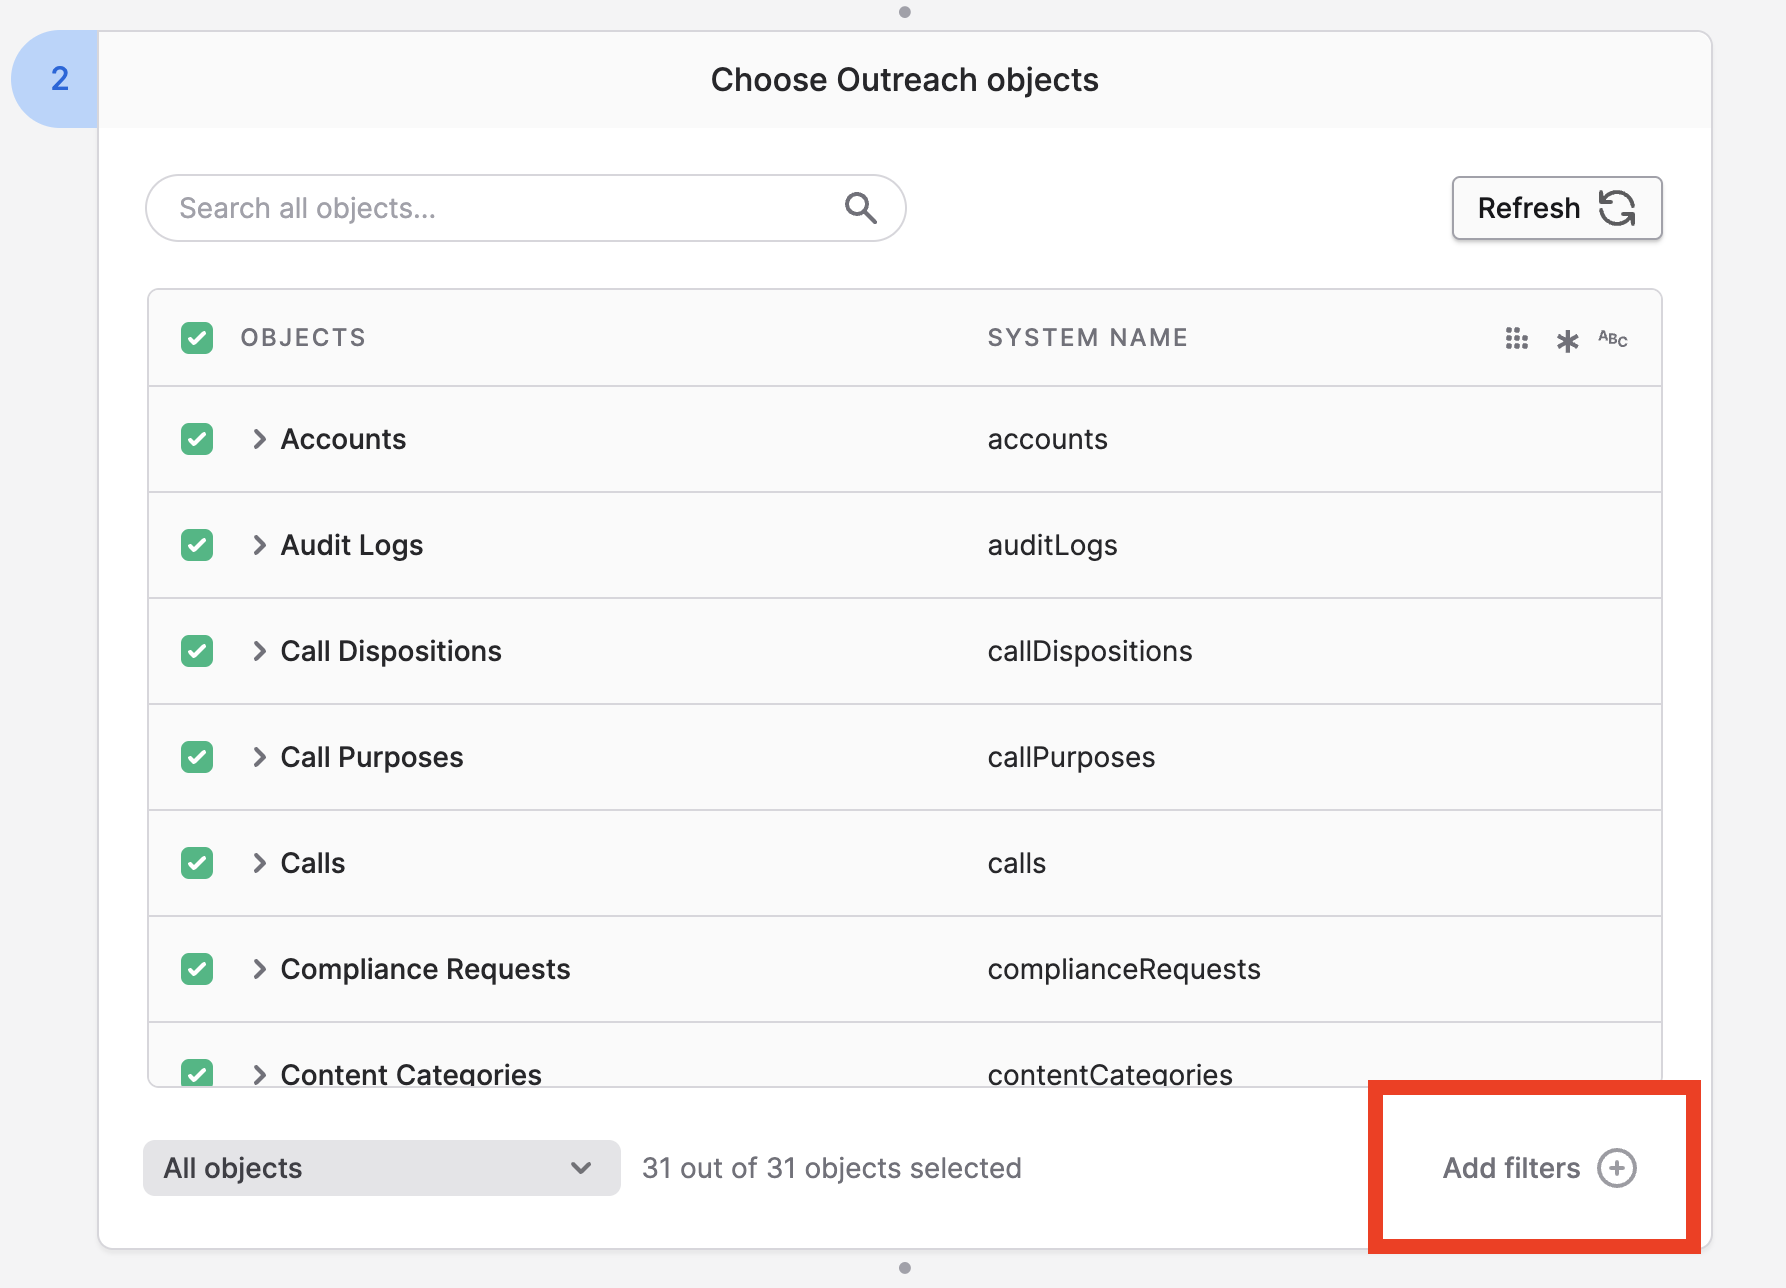Screen dimensions: 1786x1288
Task: Toggle the select-all OBJECTS checkbox
Action: 197,338
